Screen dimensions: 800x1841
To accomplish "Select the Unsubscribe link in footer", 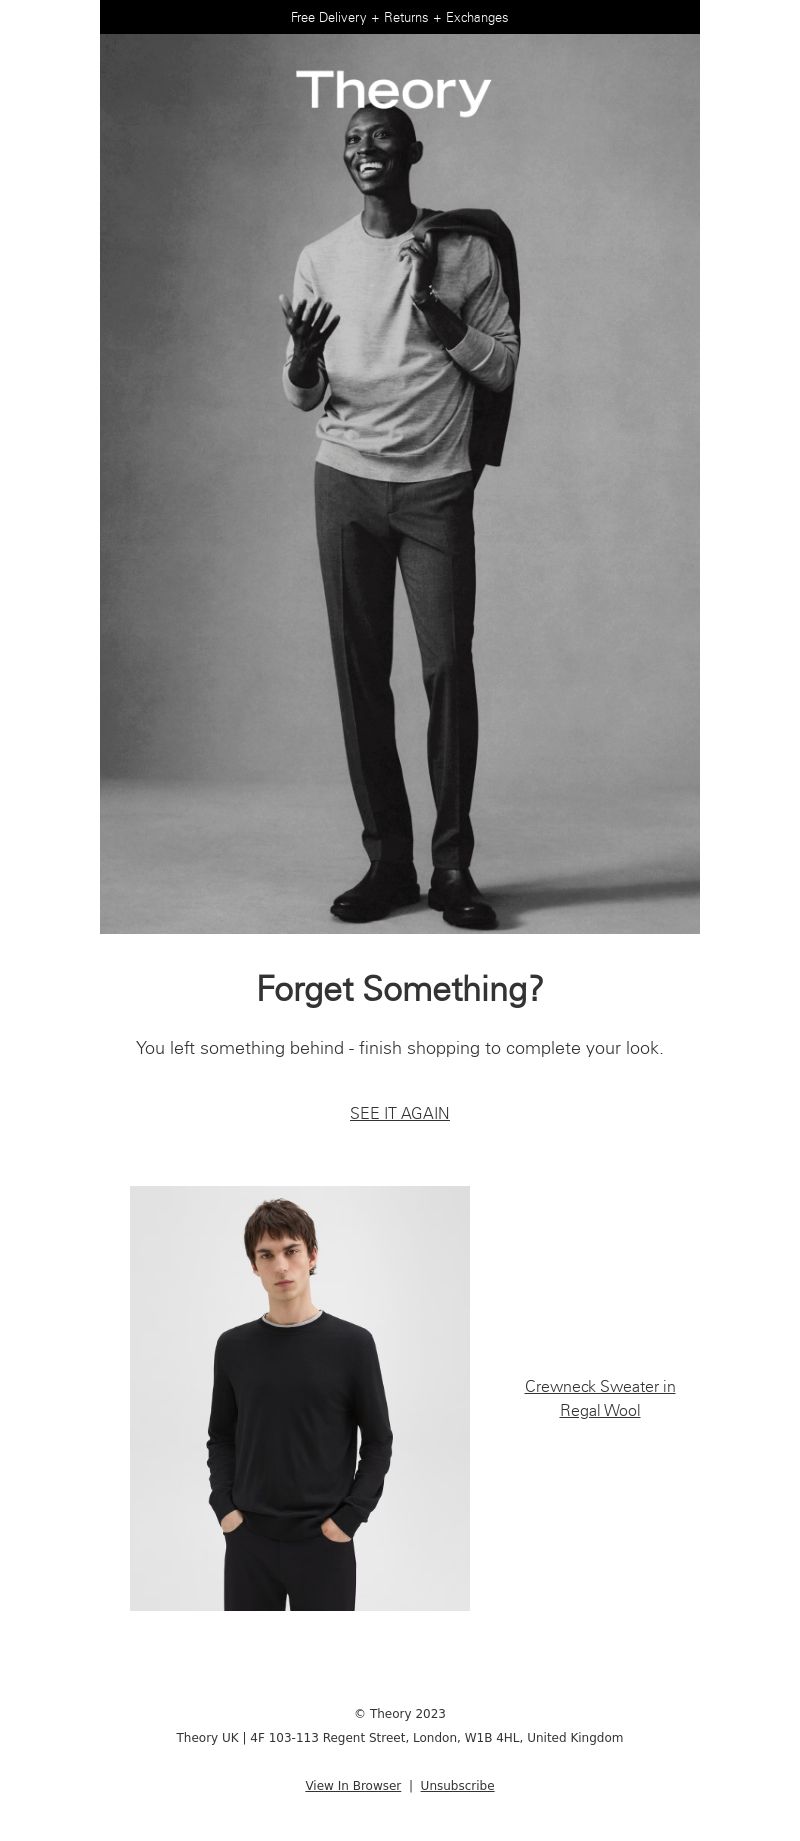I will pos(457,1786).
